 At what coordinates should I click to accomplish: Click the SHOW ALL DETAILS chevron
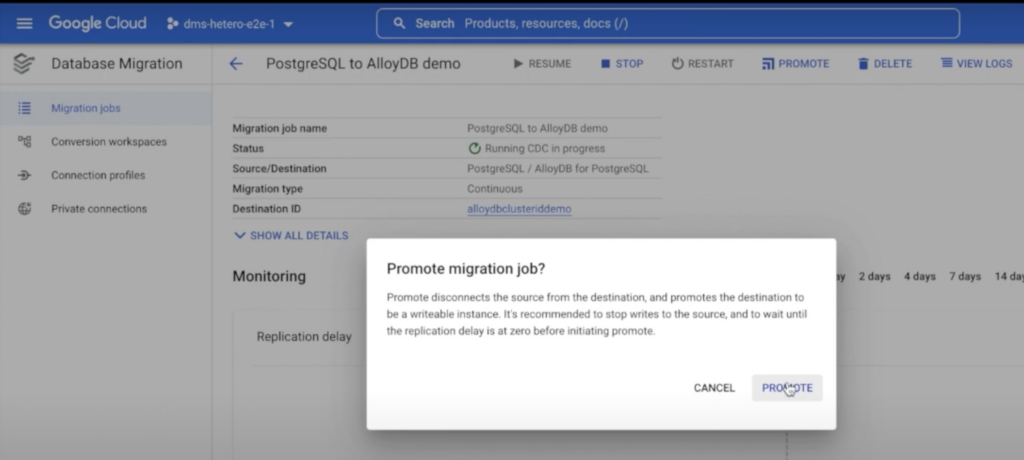click(x=240, y=235)
